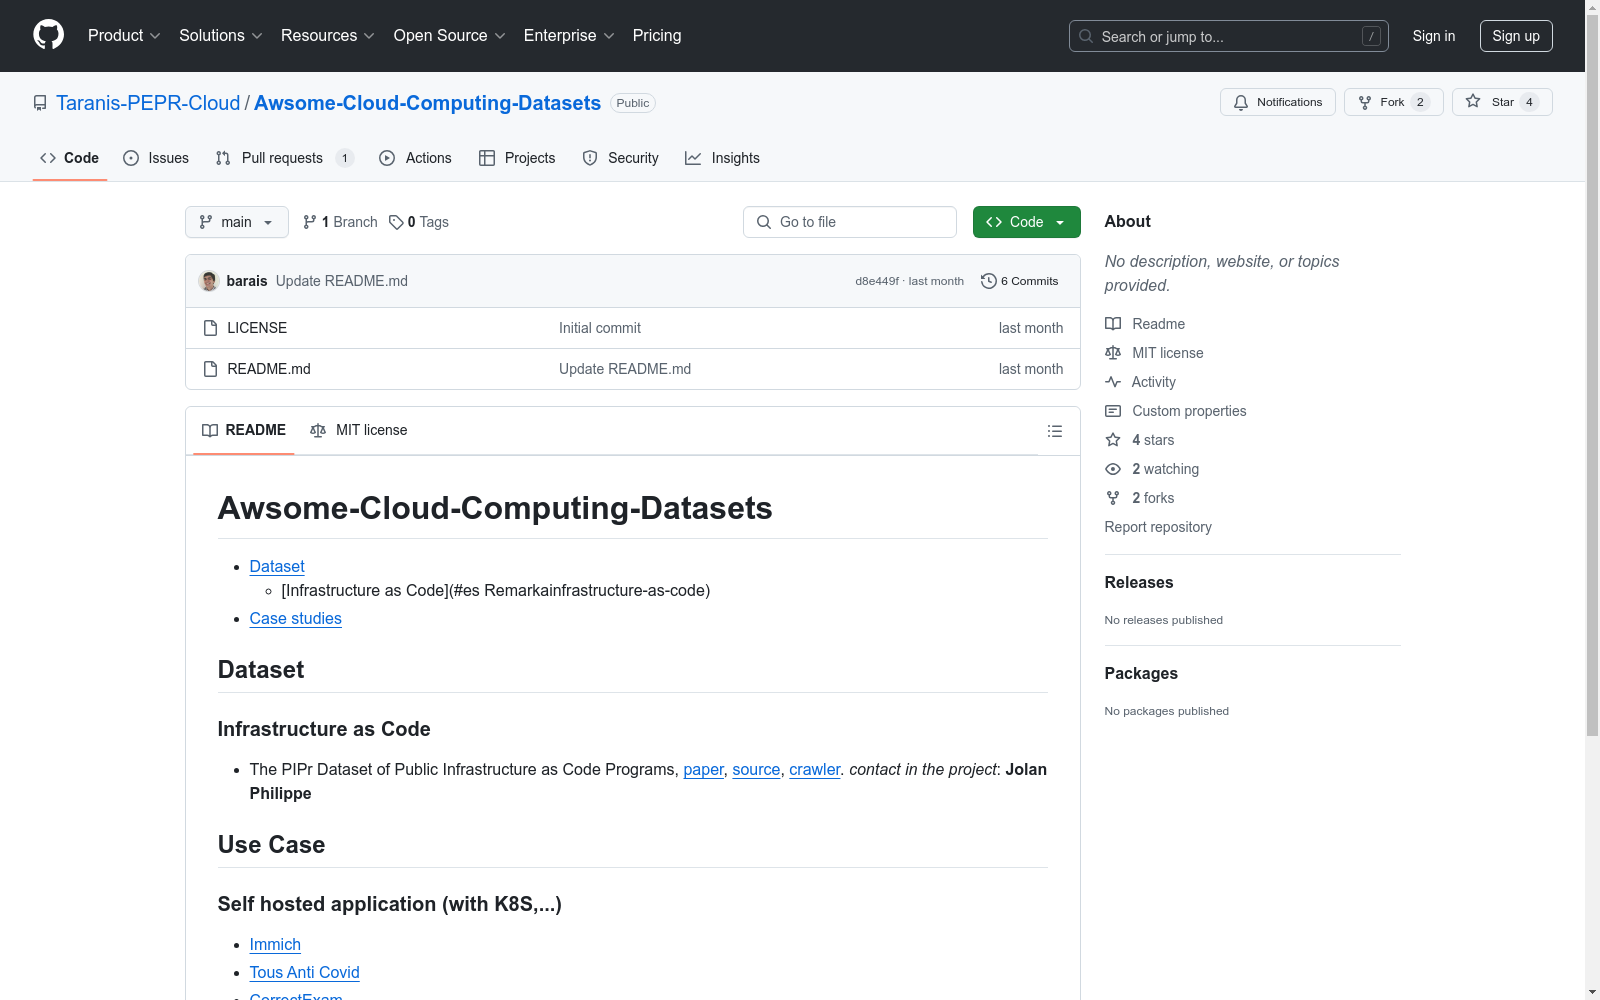
Task: Star this repository
Action: pyautogui.click(x=1502, y=102)
